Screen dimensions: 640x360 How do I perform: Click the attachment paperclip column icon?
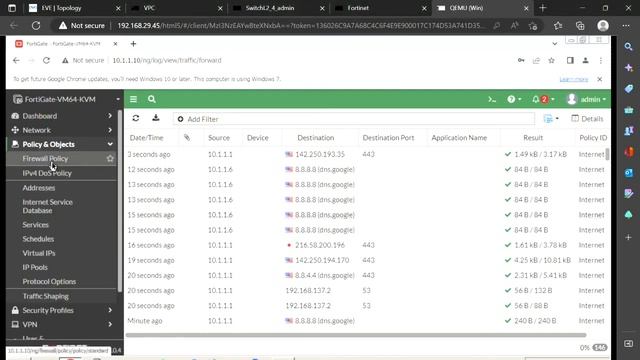[x=187, y=138]
